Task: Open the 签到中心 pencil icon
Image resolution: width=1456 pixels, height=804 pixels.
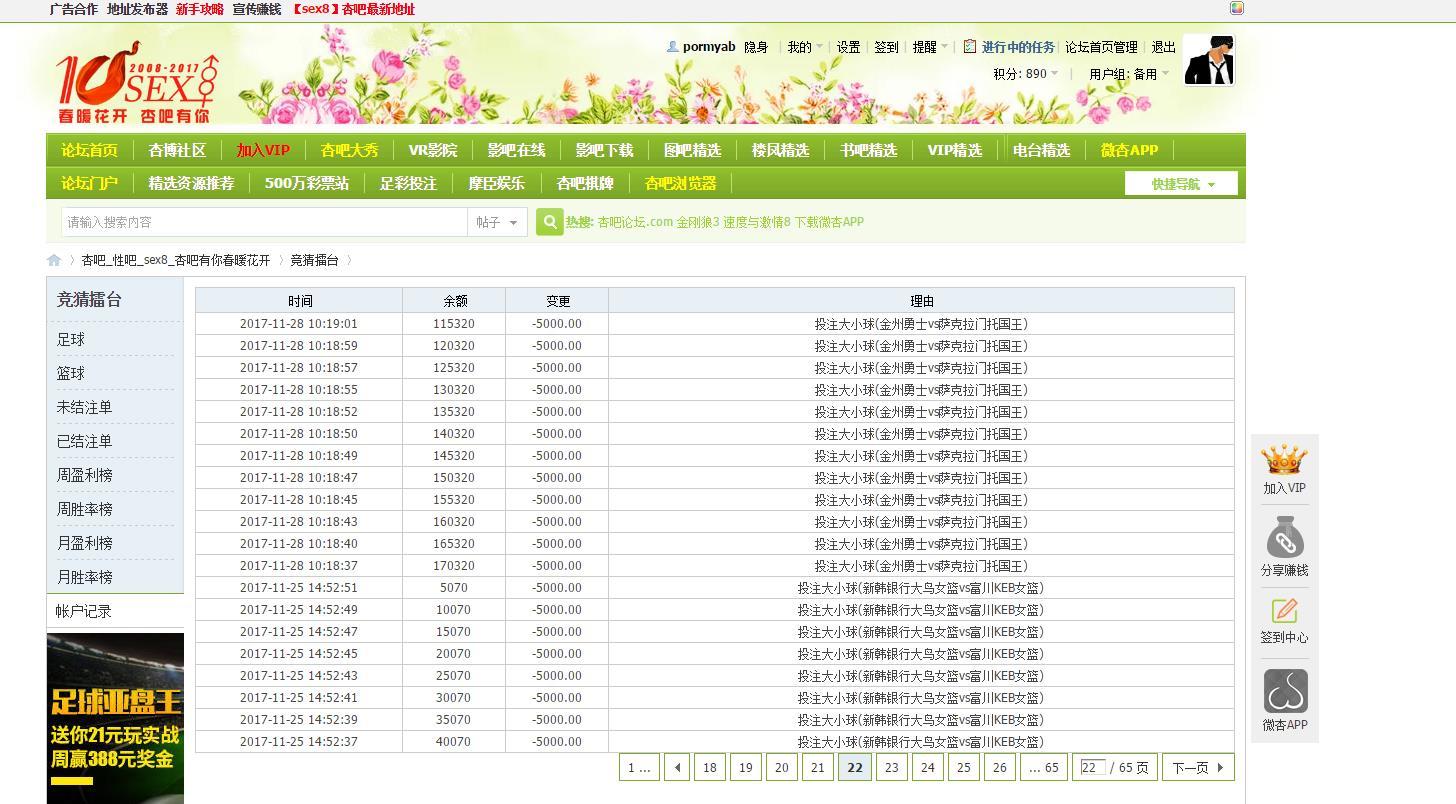Action: tap(1284, 611)
